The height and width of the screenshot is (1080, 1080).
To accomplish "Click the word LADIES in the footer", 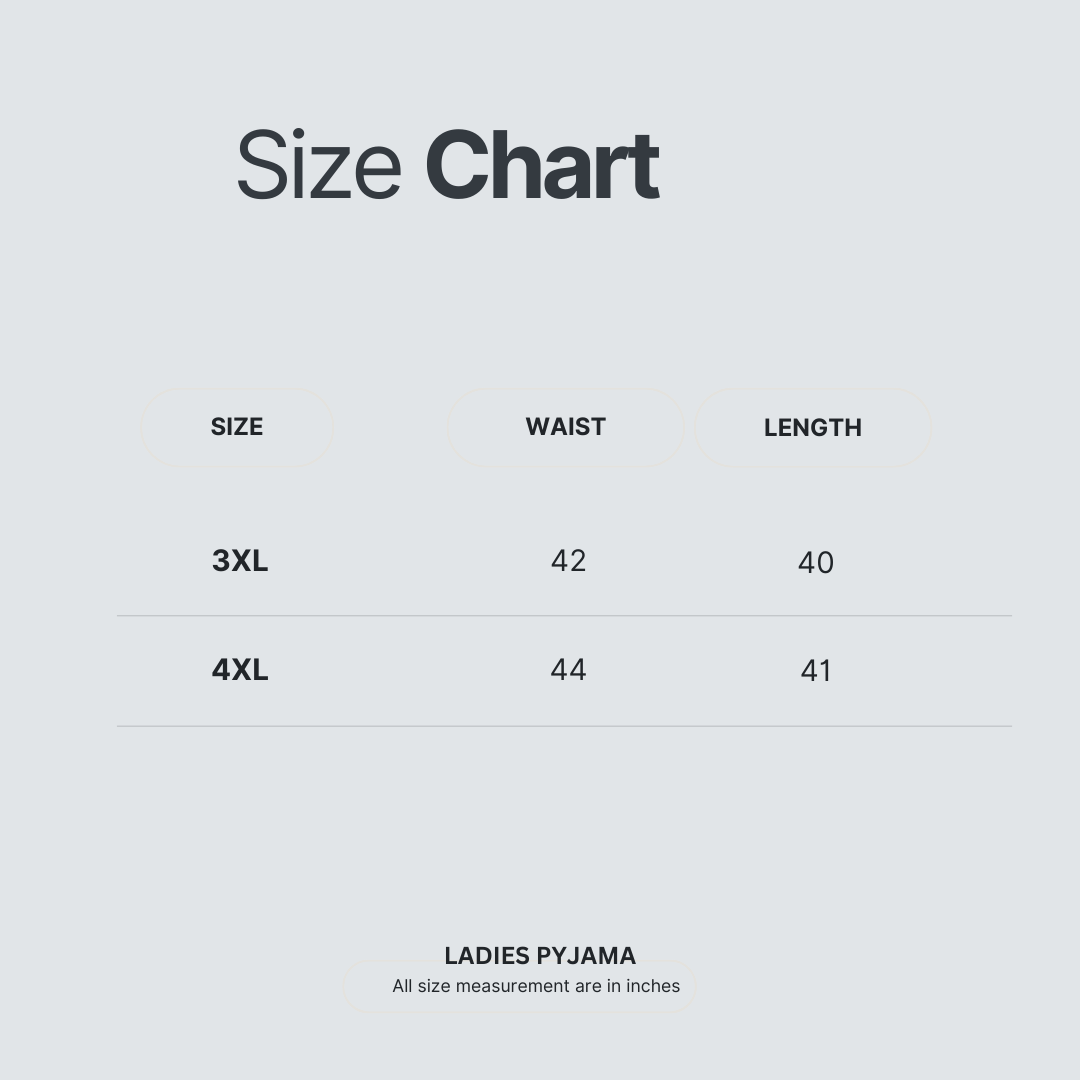I will tap(487, 956).
